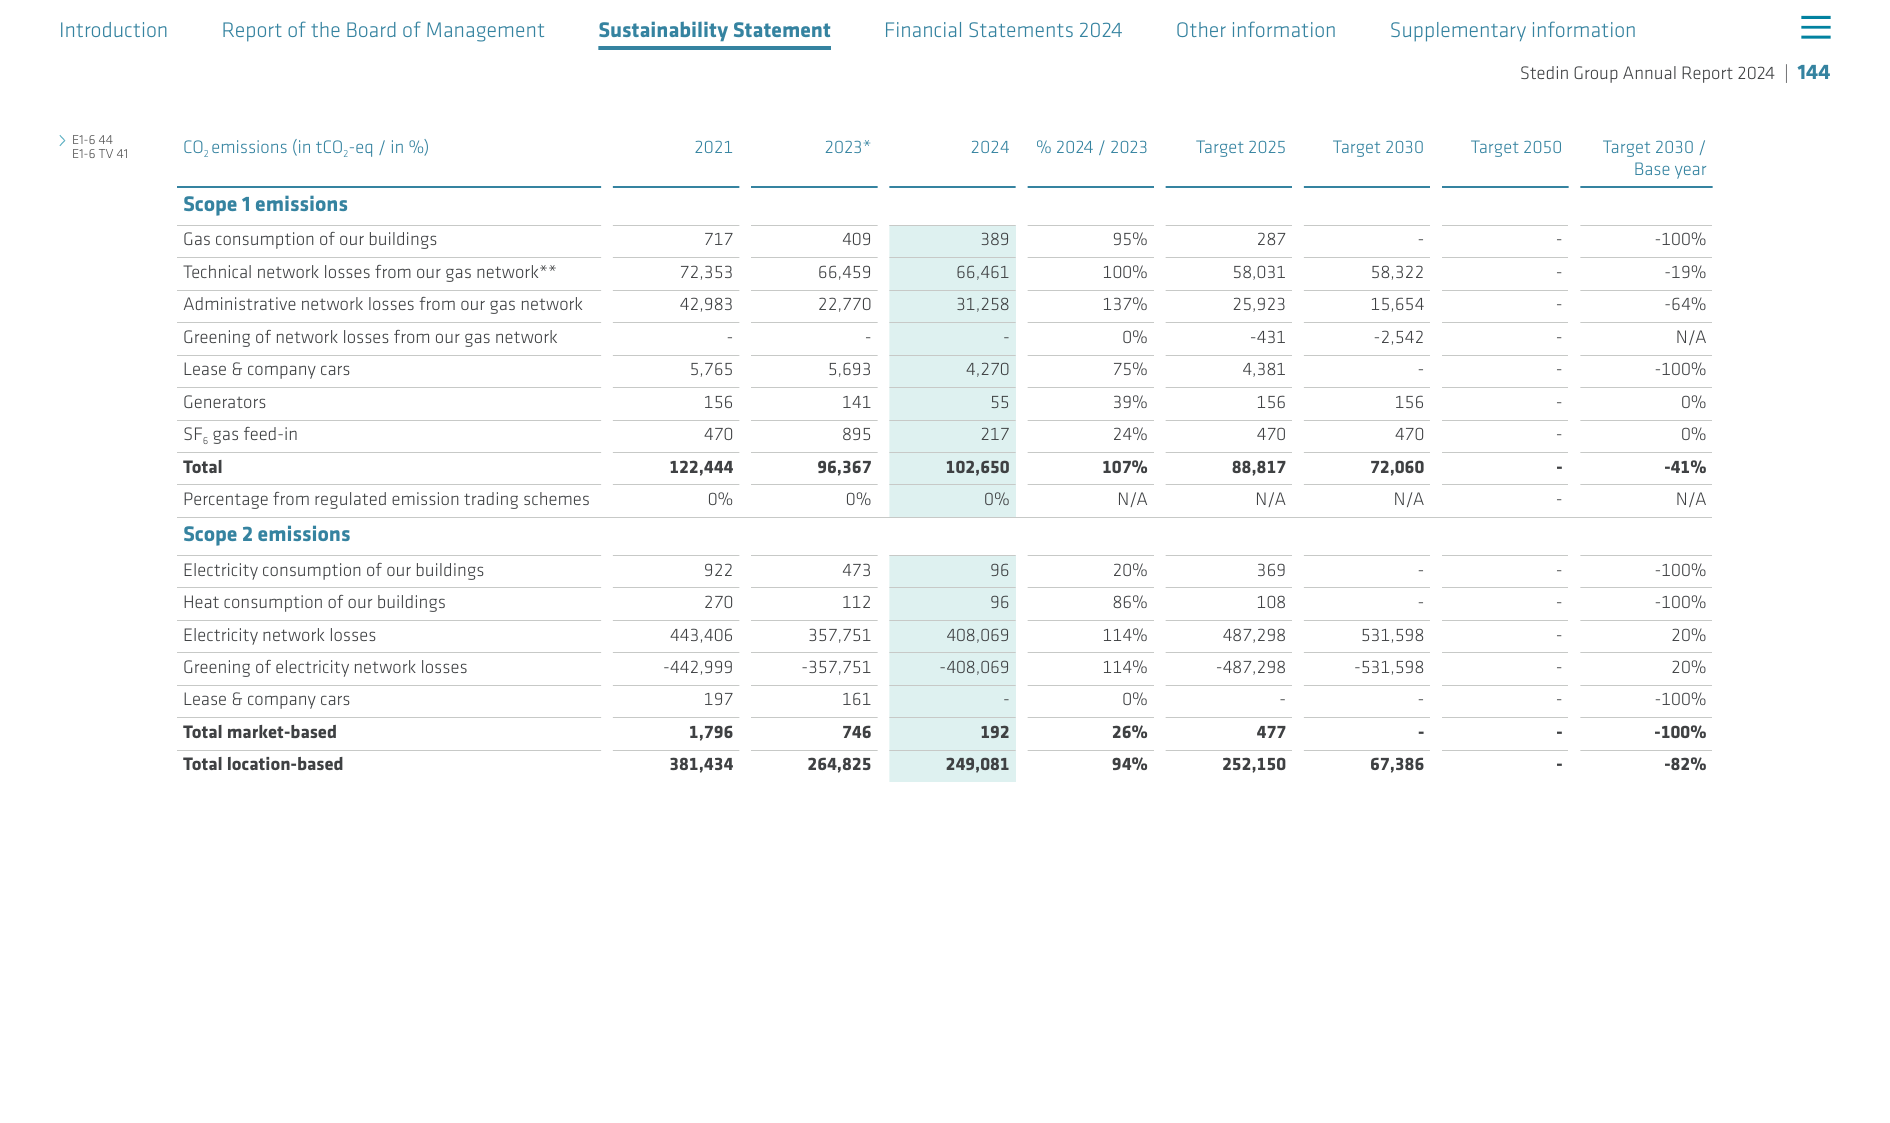Click the chevron beside E1-6 44 reference
Viewport: 1890px width, 1123px height.
[62, 141]
